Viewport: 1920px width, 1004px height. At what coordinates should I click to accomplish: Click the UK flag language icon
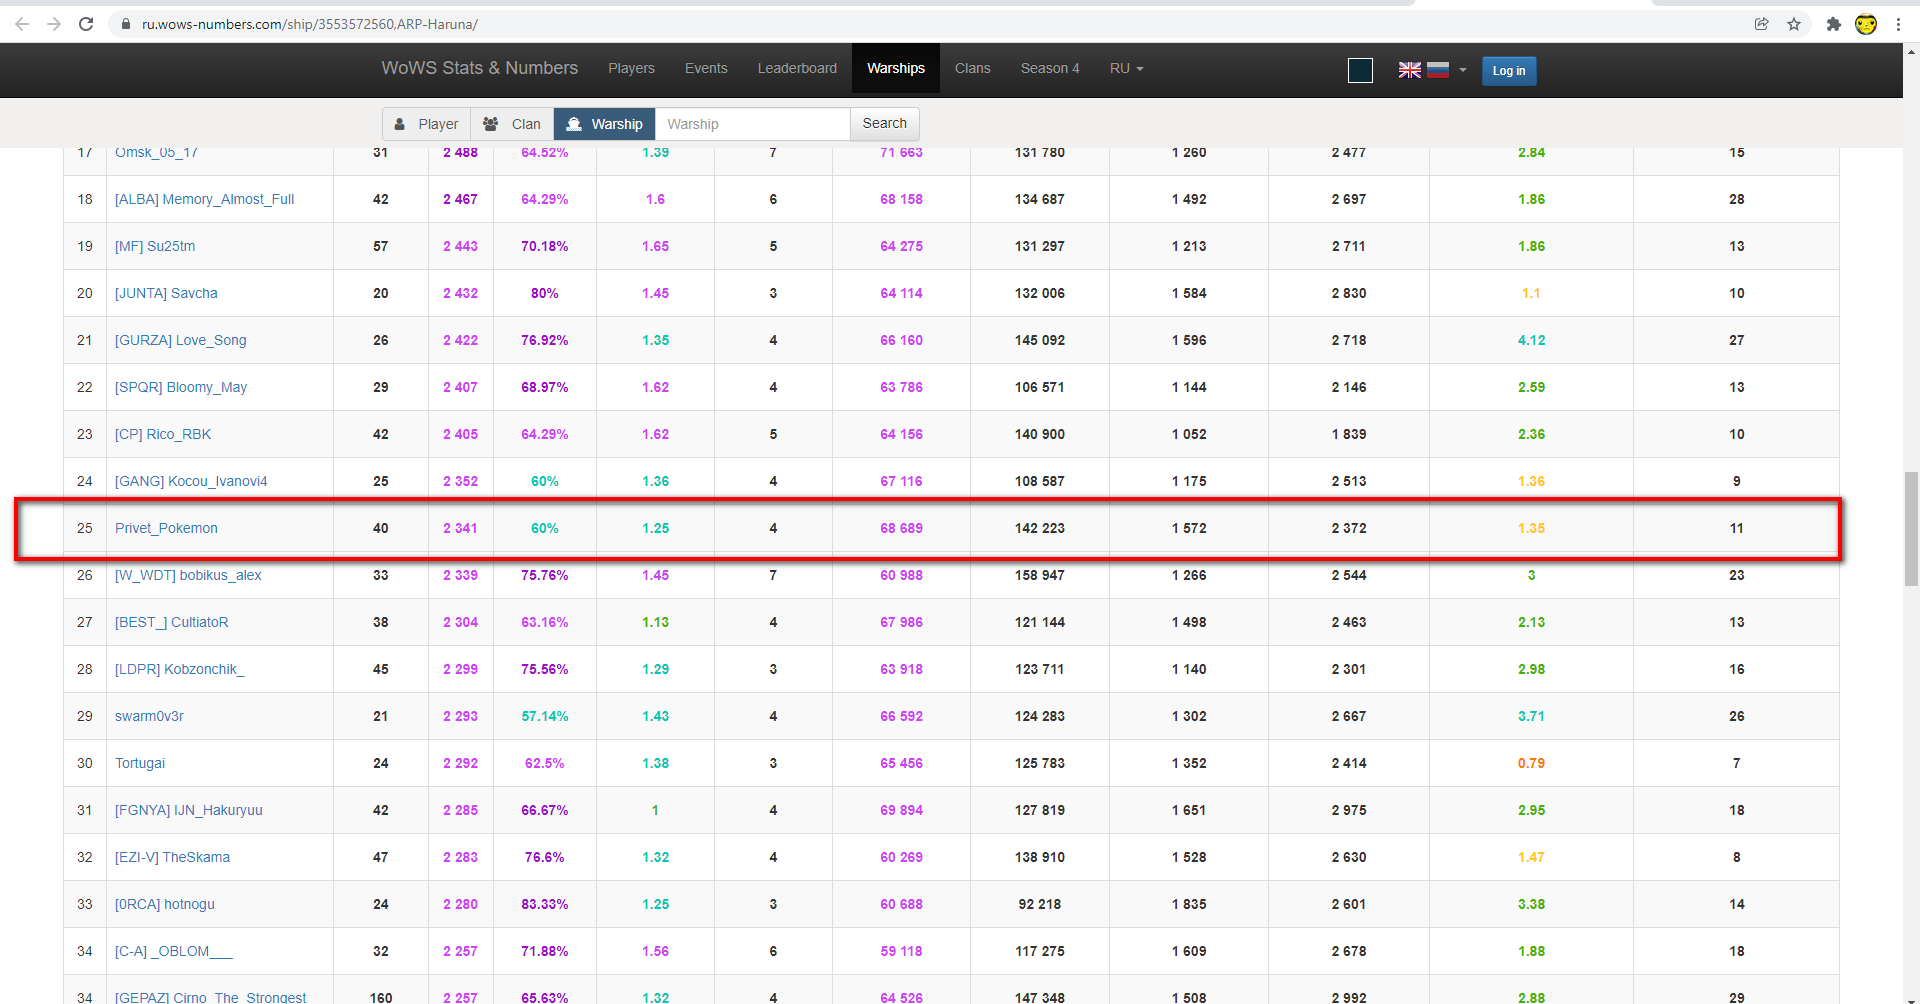1409,70
